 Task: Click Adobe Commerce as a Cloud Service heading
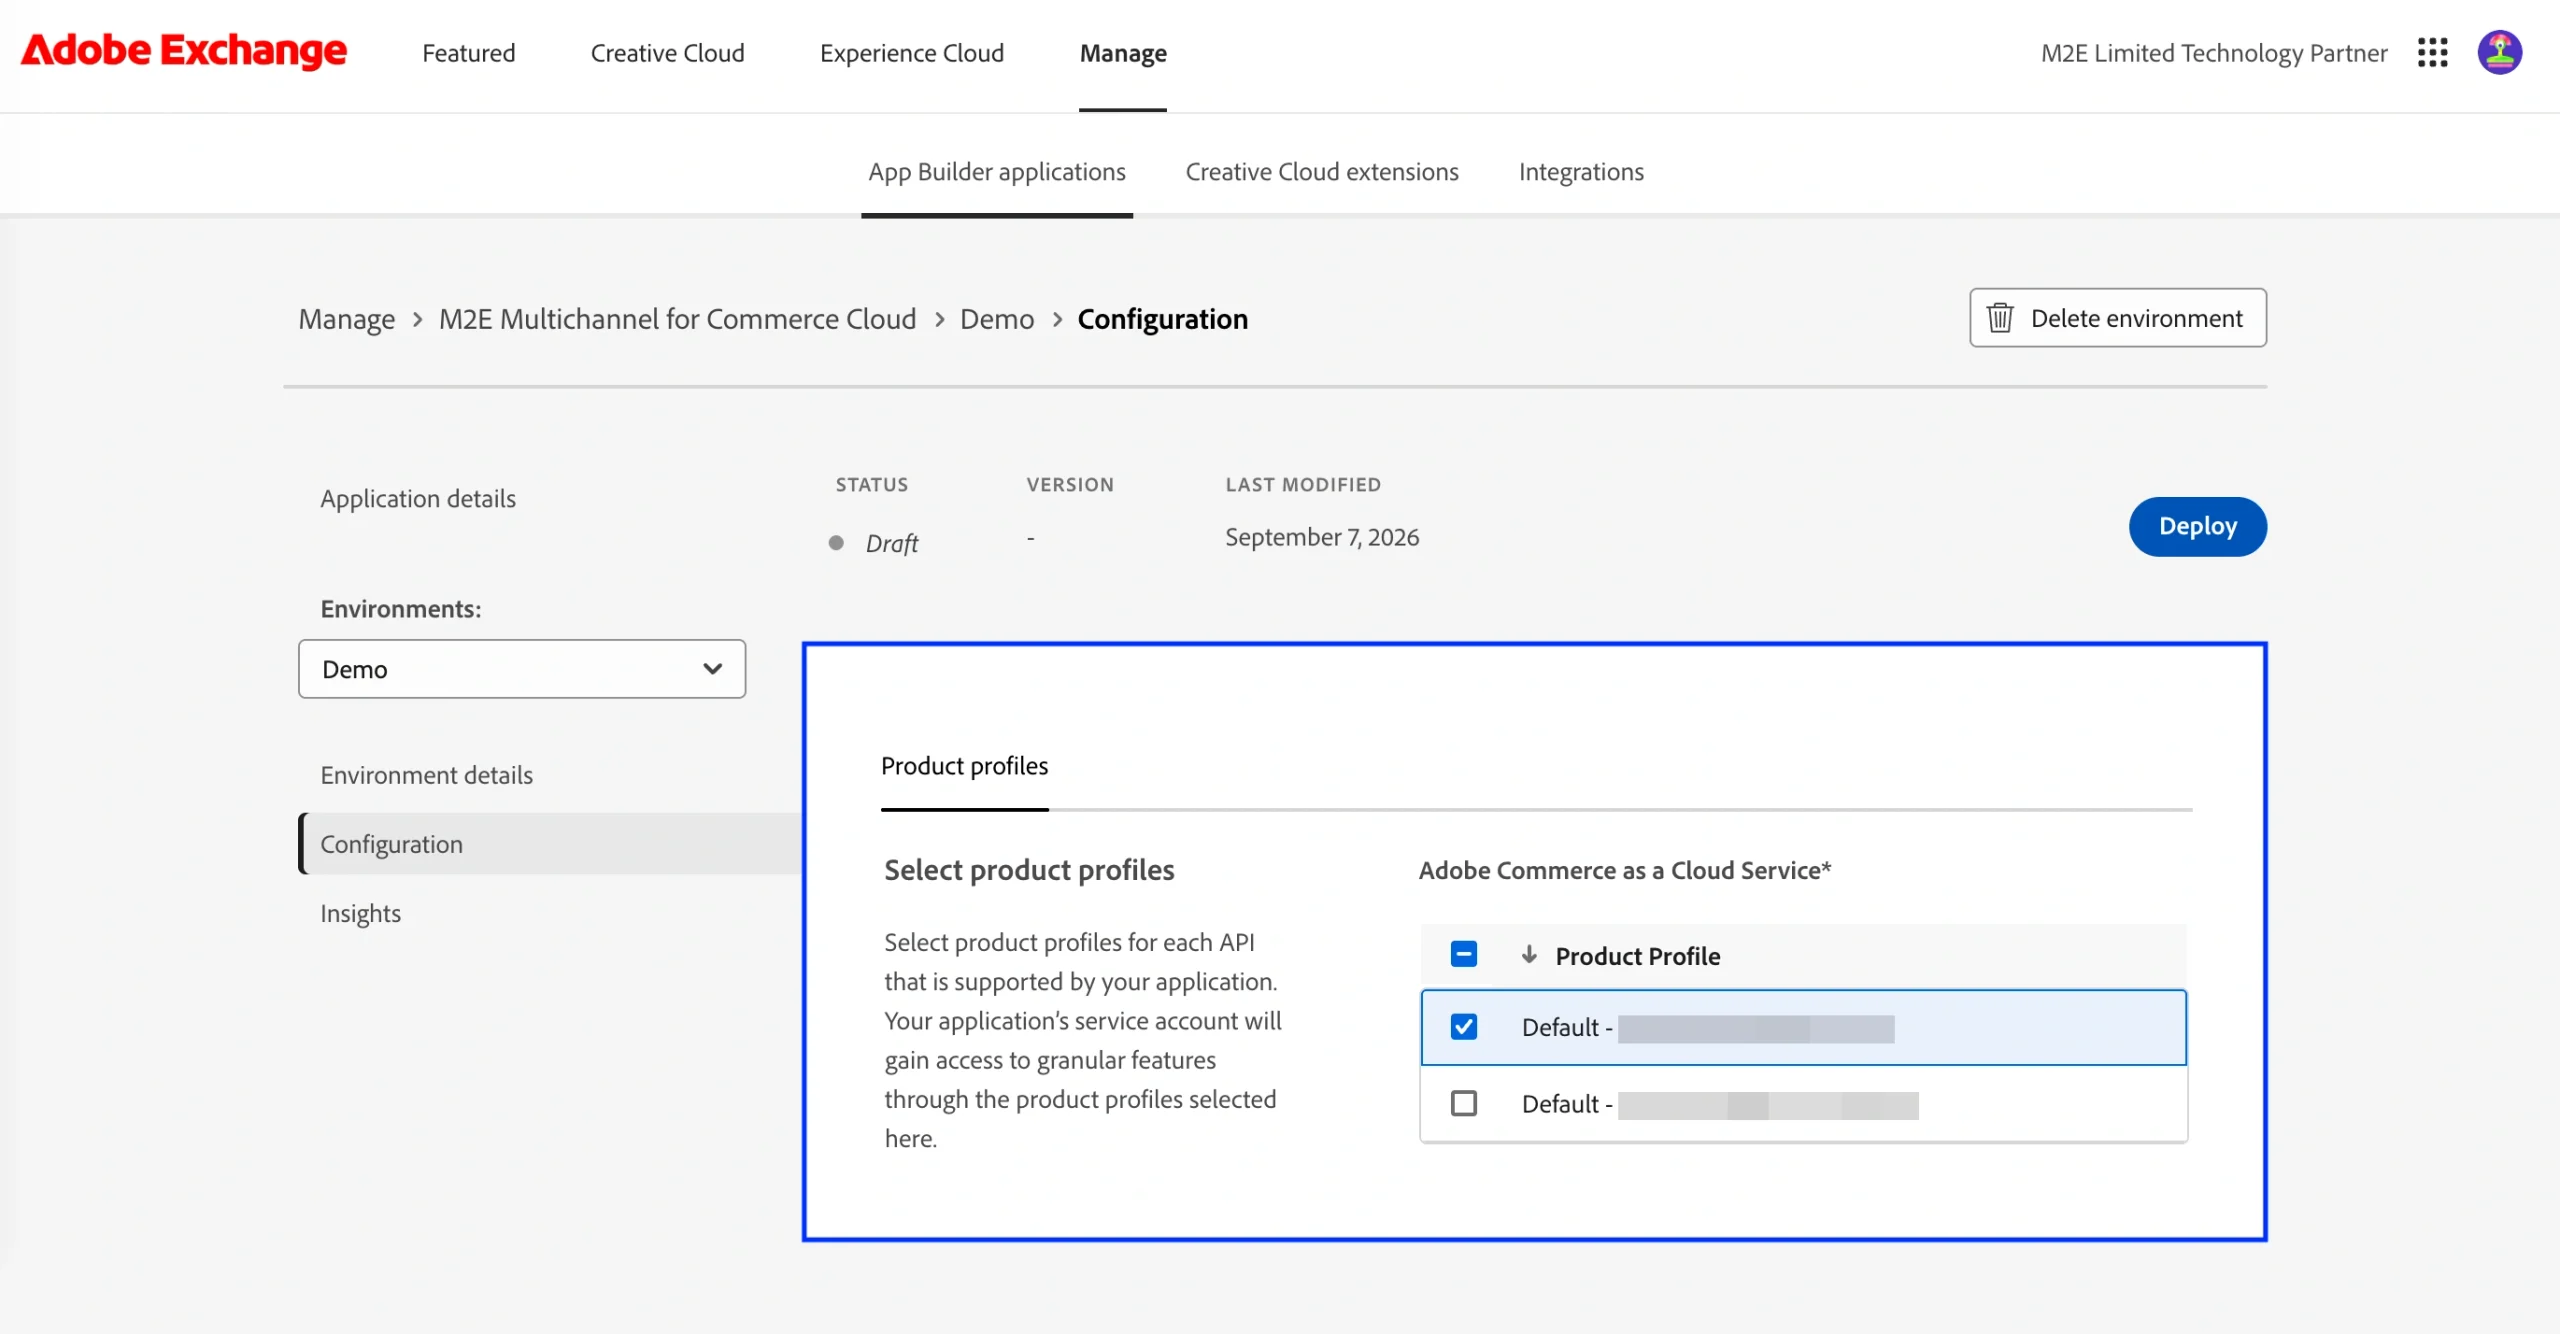[1625, 870]
